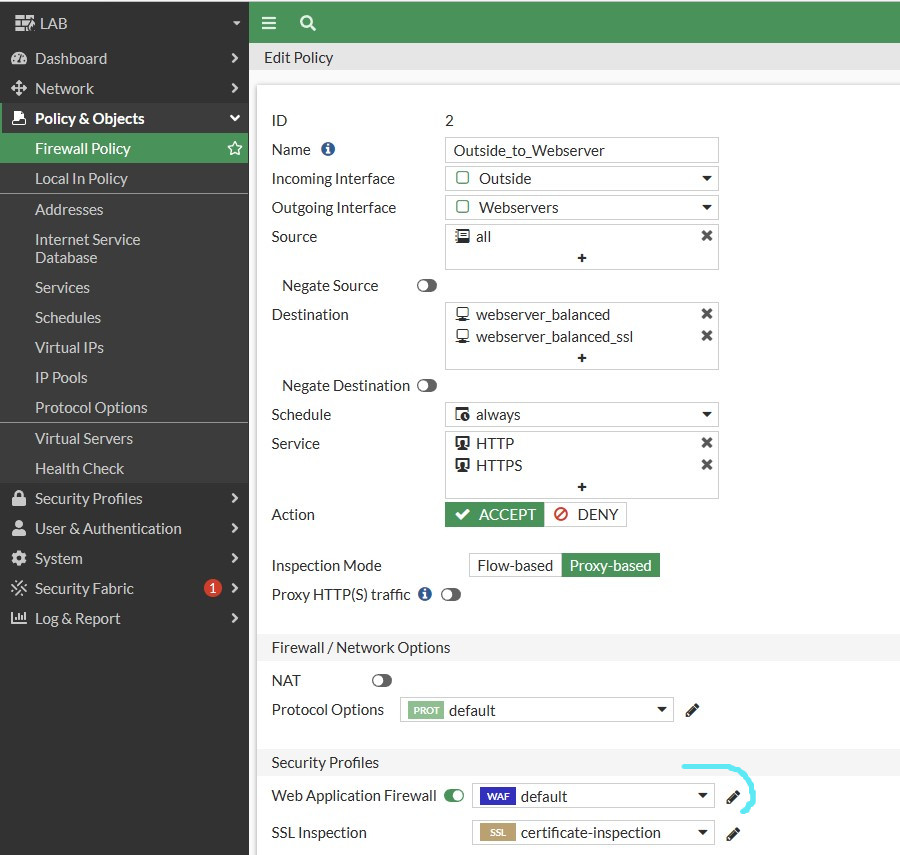
Task: Set the action to ACCEPT
Action: 495,515
